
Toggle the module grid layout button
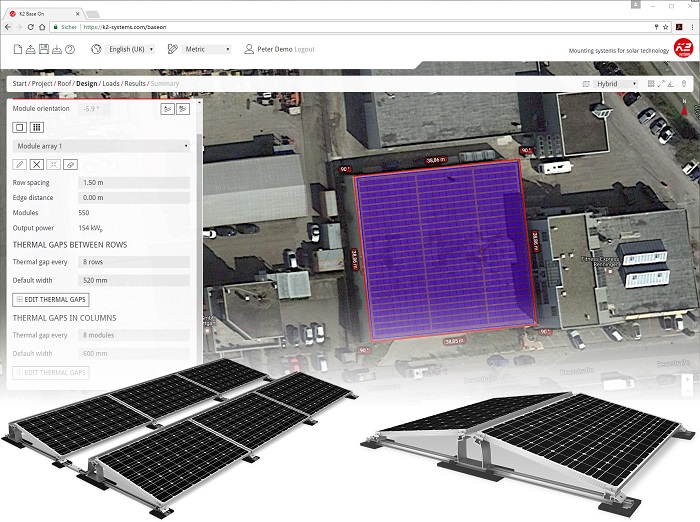36,127
